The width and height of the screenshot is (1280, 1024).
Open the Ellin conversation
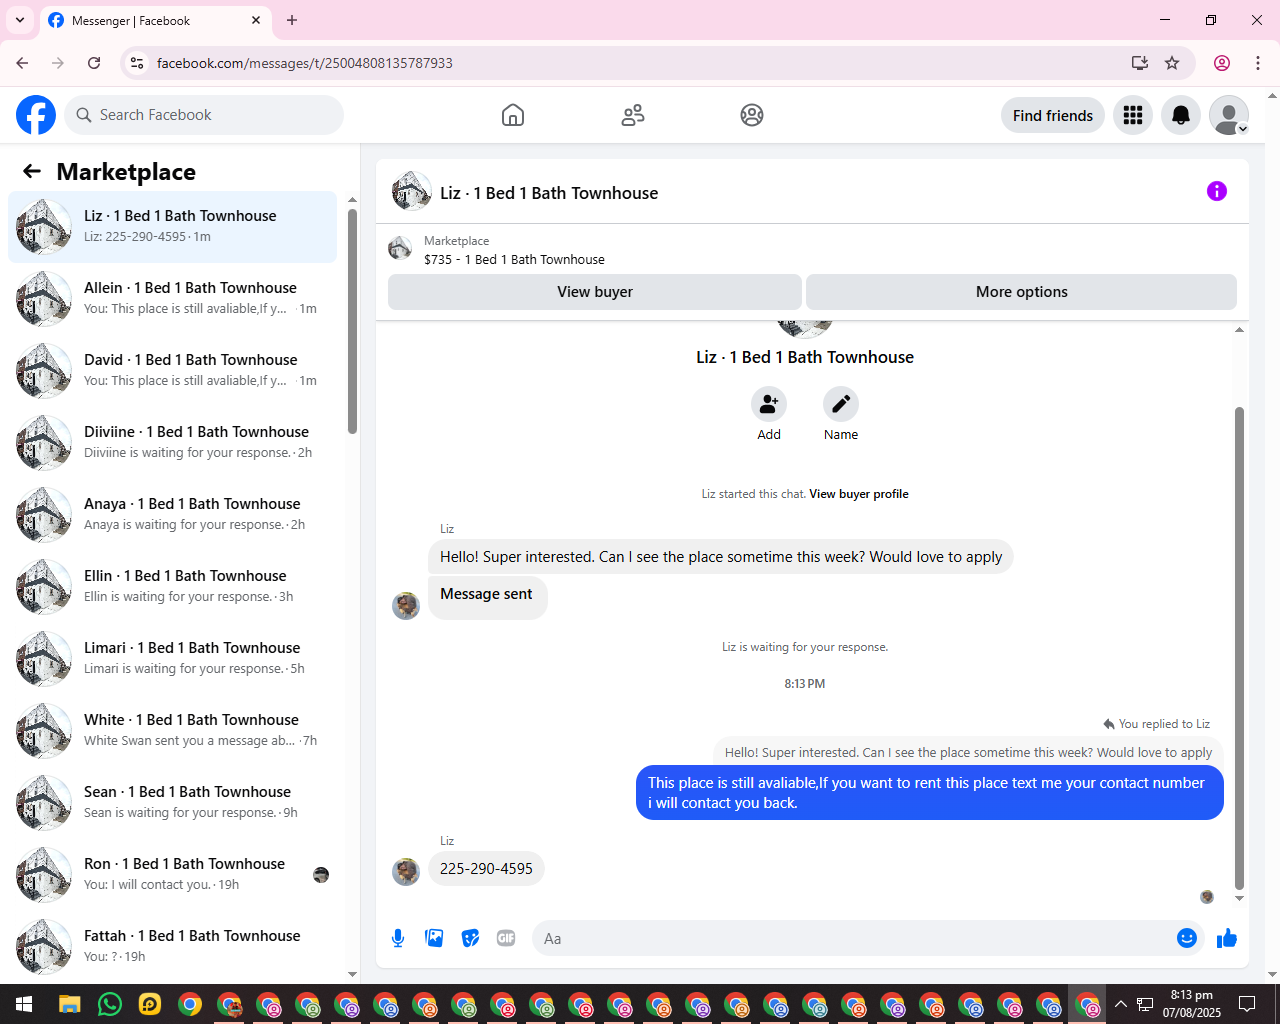coord(172,587)
